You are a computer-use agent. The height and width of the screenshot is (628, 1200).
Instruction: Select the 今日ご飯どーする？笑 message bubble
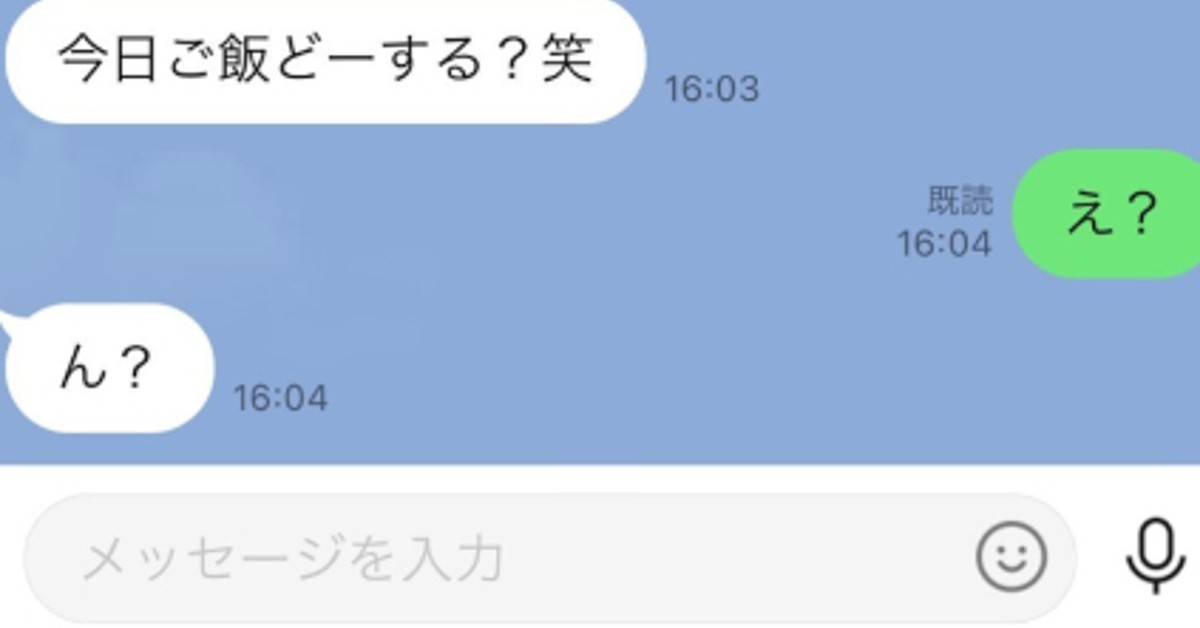(324, 60)
